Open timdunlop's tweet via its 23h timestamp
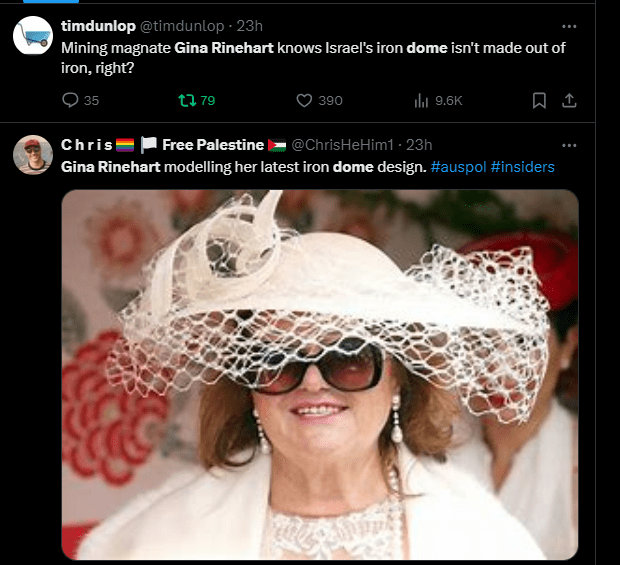The height and width of the screenshot is (565, 620). pyautogui.click(x=250, y=26)
